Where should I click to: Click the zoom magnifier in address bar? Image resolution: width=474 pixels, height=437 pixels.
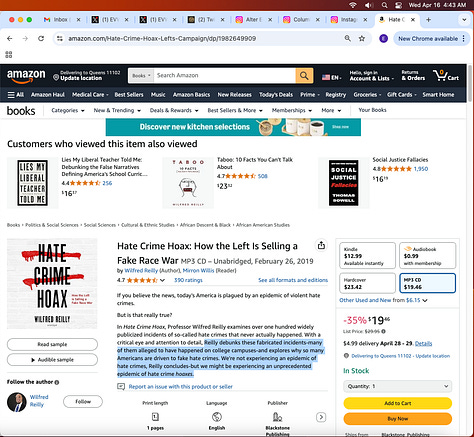(x=347, y=39)
